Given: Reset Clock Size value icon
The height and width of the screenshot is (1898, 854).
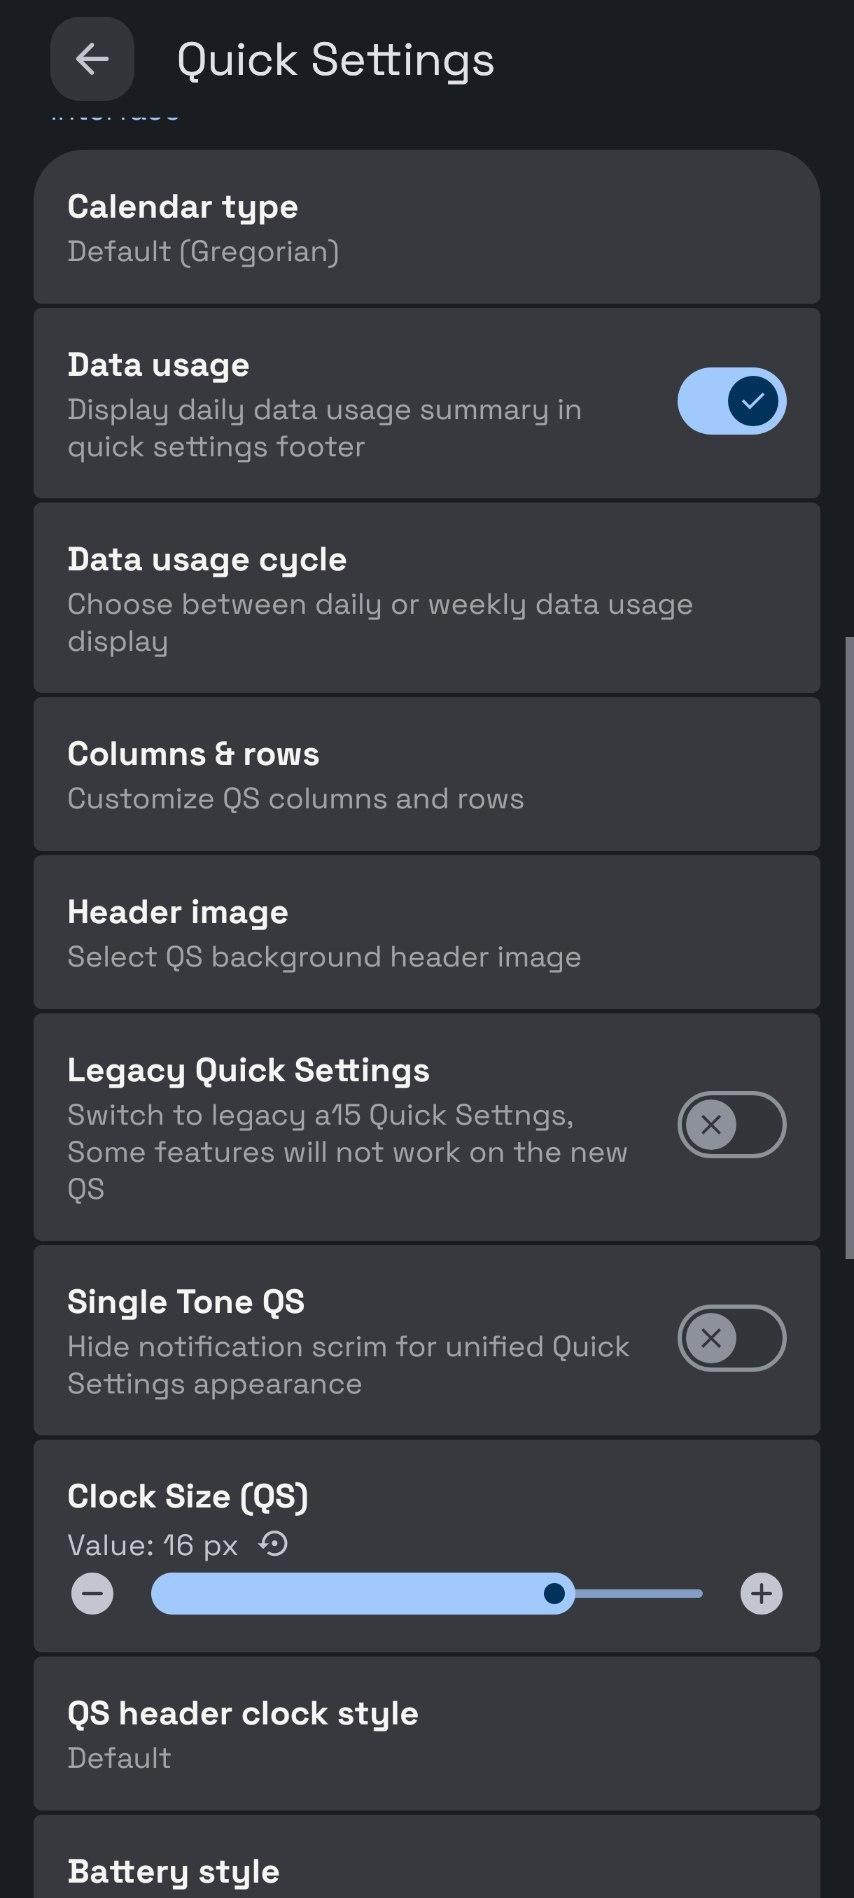Looking at the screenshot, I should (x=273, y=1544).
